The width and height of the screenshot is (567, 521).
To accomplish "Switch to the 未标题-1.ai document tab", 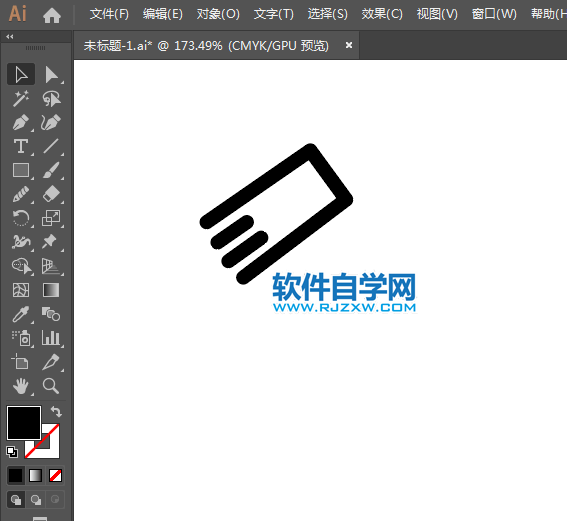I will (x=206, y=46).
